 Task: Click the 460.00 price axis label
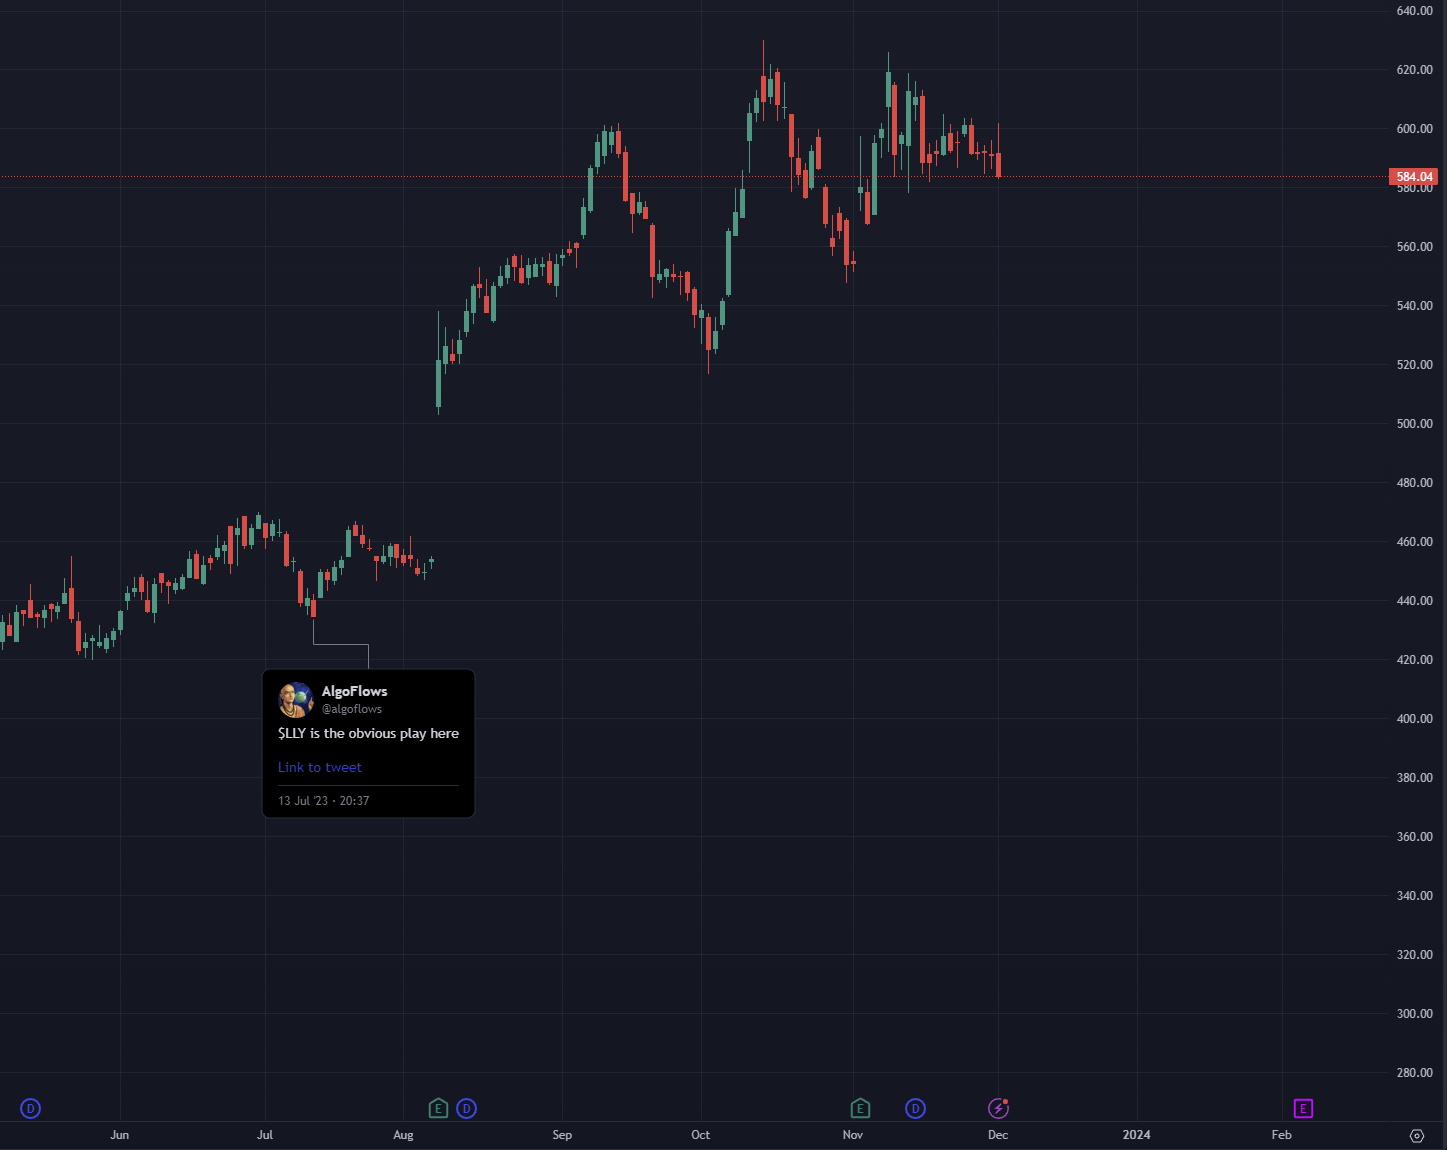tap(1414, 542)
